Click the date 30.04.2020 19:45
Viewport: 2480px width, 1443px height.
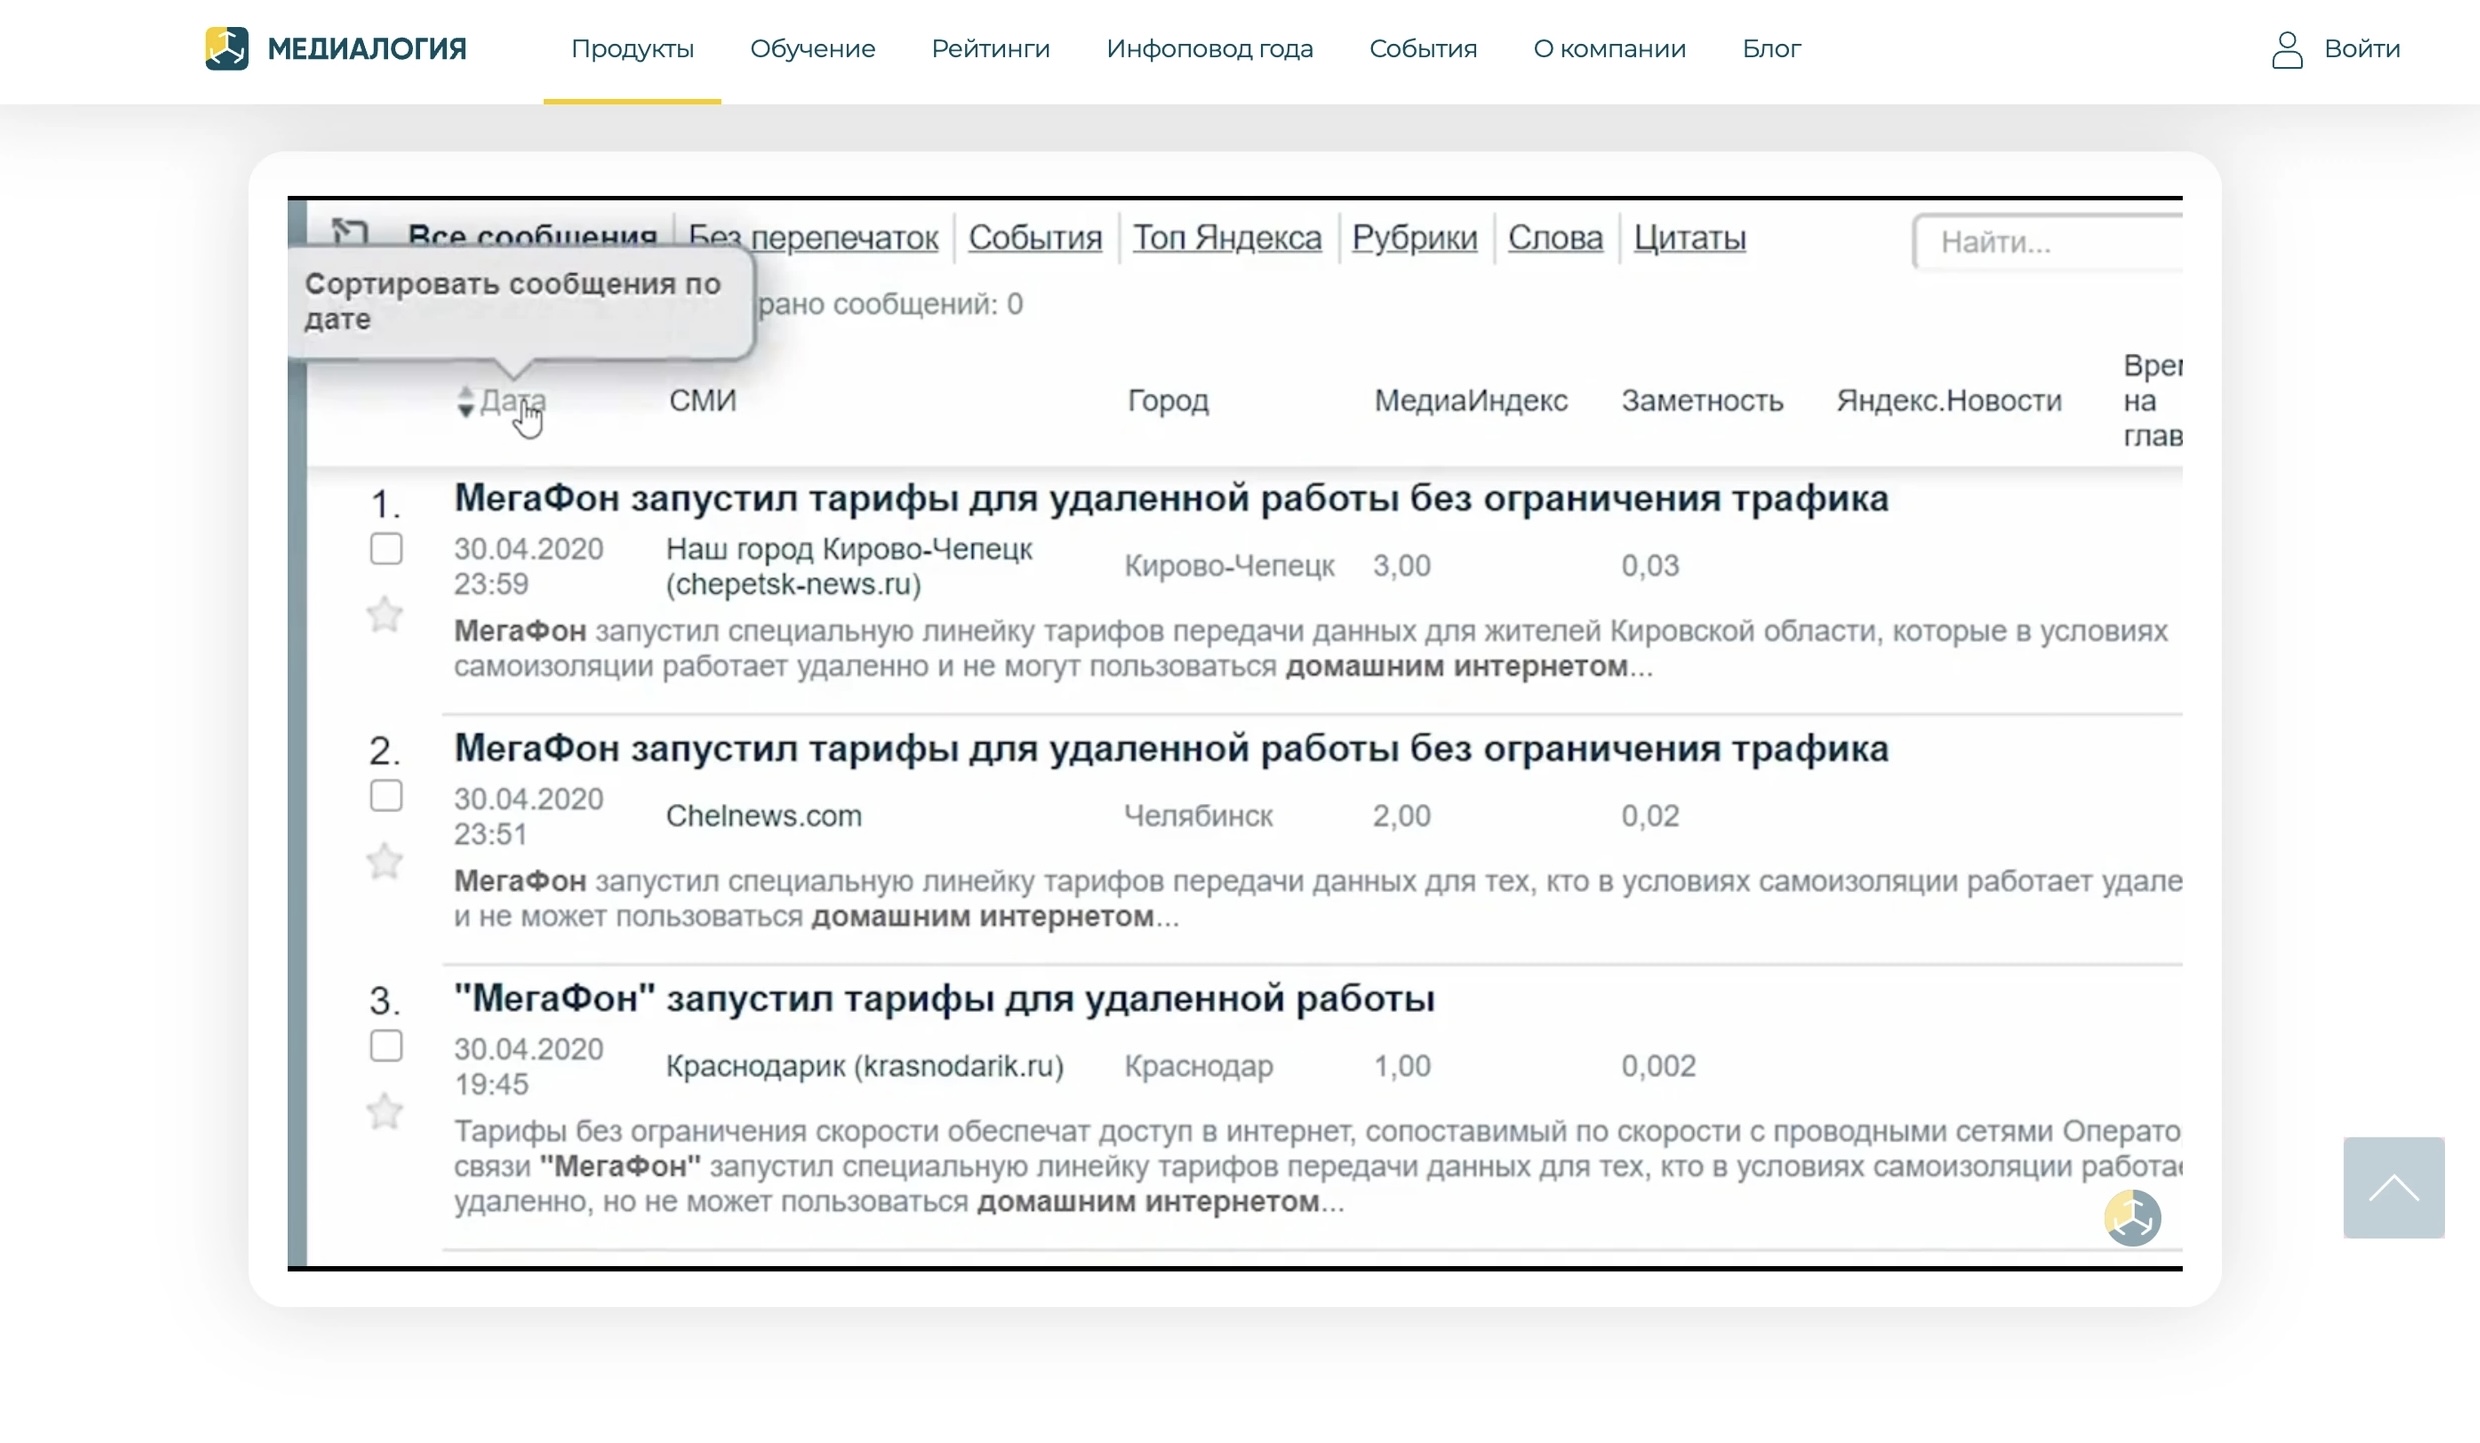[x=528, y=1066]
